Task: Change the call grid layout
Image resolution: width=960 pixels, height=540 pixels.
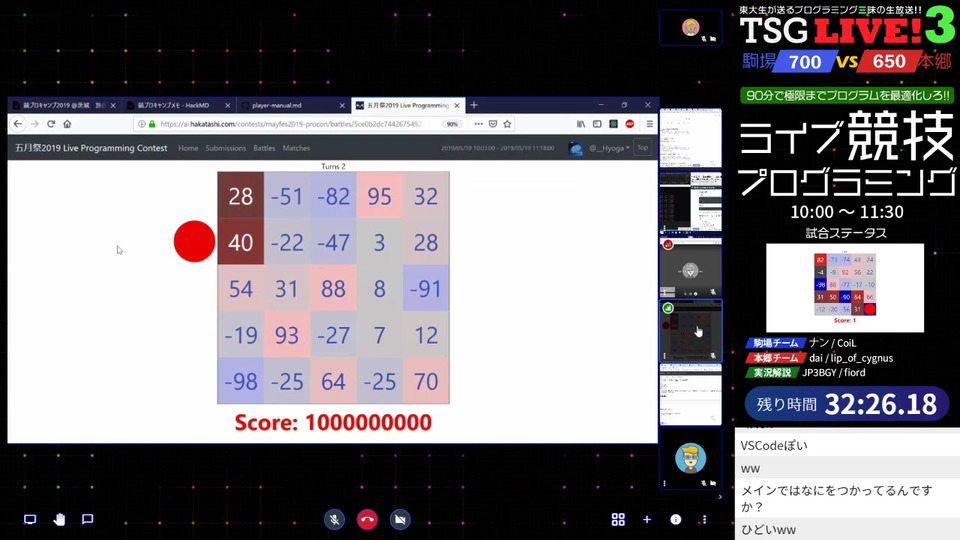Action: click(618, 519)
